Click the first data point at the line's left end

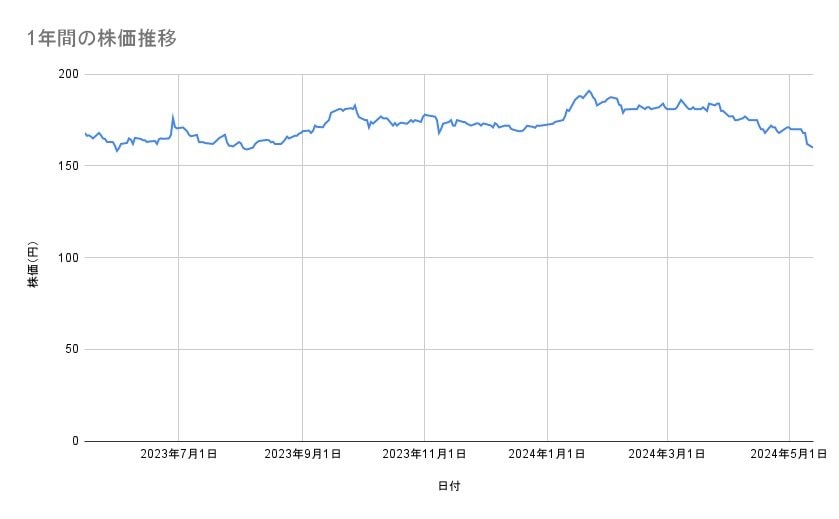click(86, 133)
